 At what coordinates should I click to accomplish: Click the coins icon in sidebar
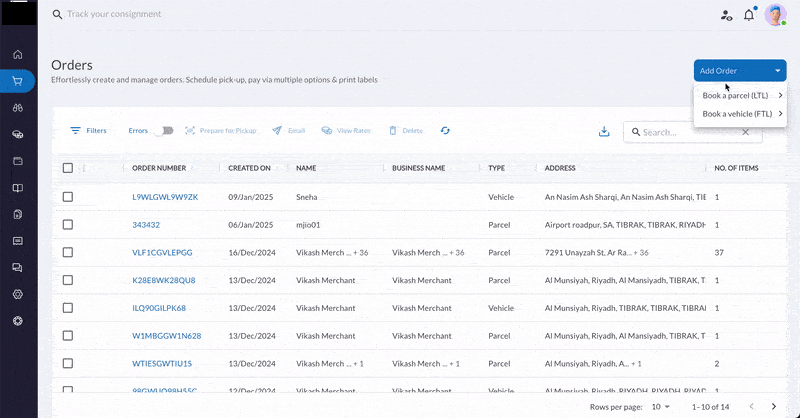(x=18, y=134)
